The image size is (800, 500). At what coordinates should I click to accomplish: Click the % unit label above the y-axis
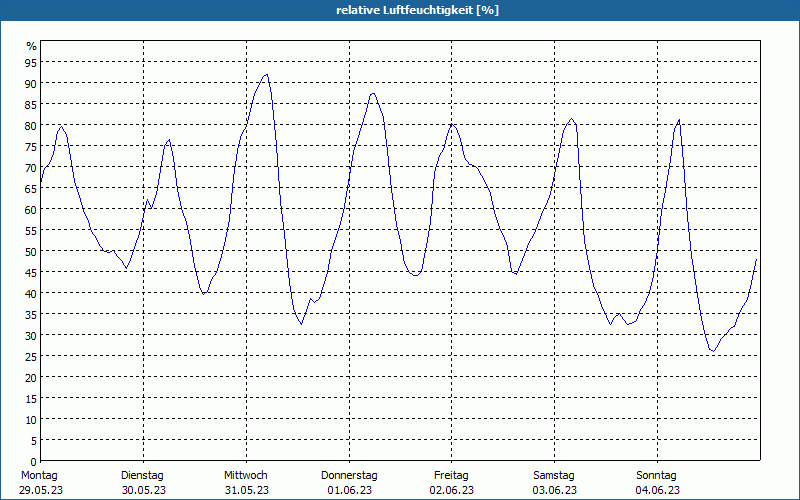(x=31, y=46)
